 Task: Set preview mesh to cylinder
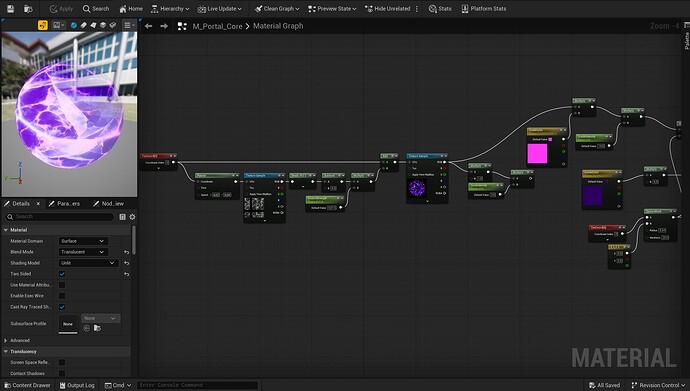tap(83, 25)
